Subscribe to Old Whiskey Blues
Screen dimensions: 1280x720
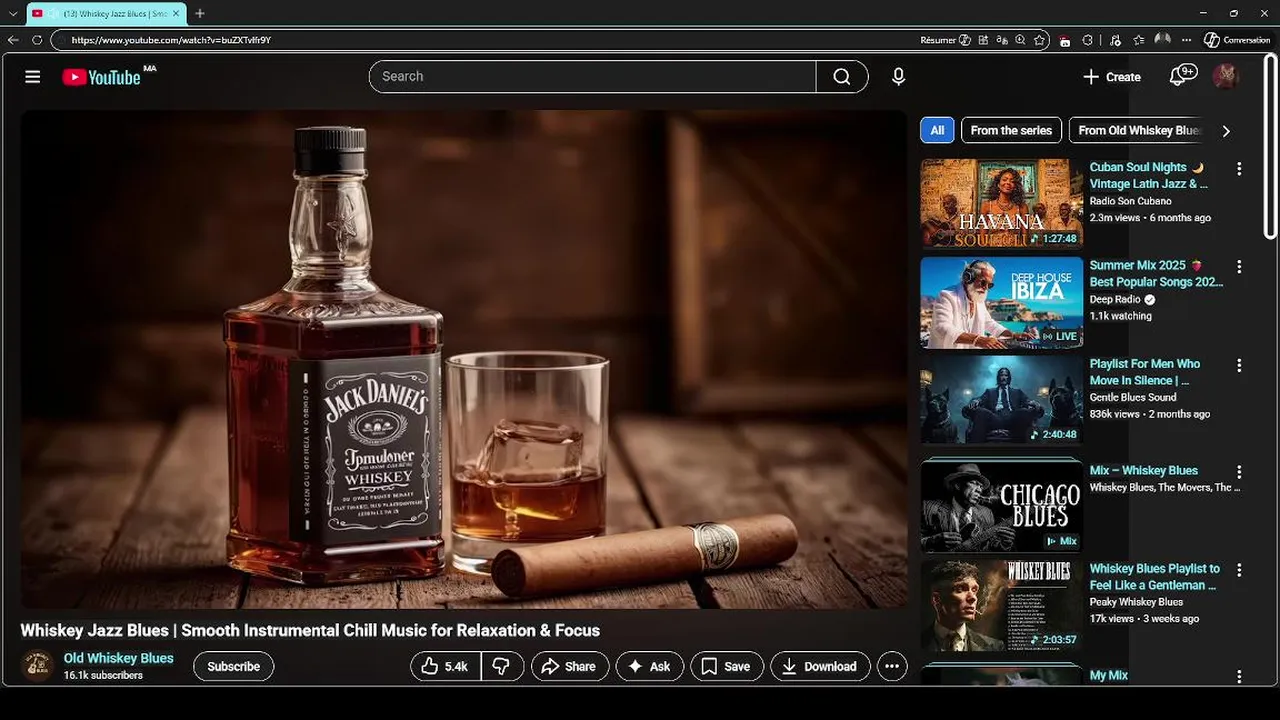(233, 666)
